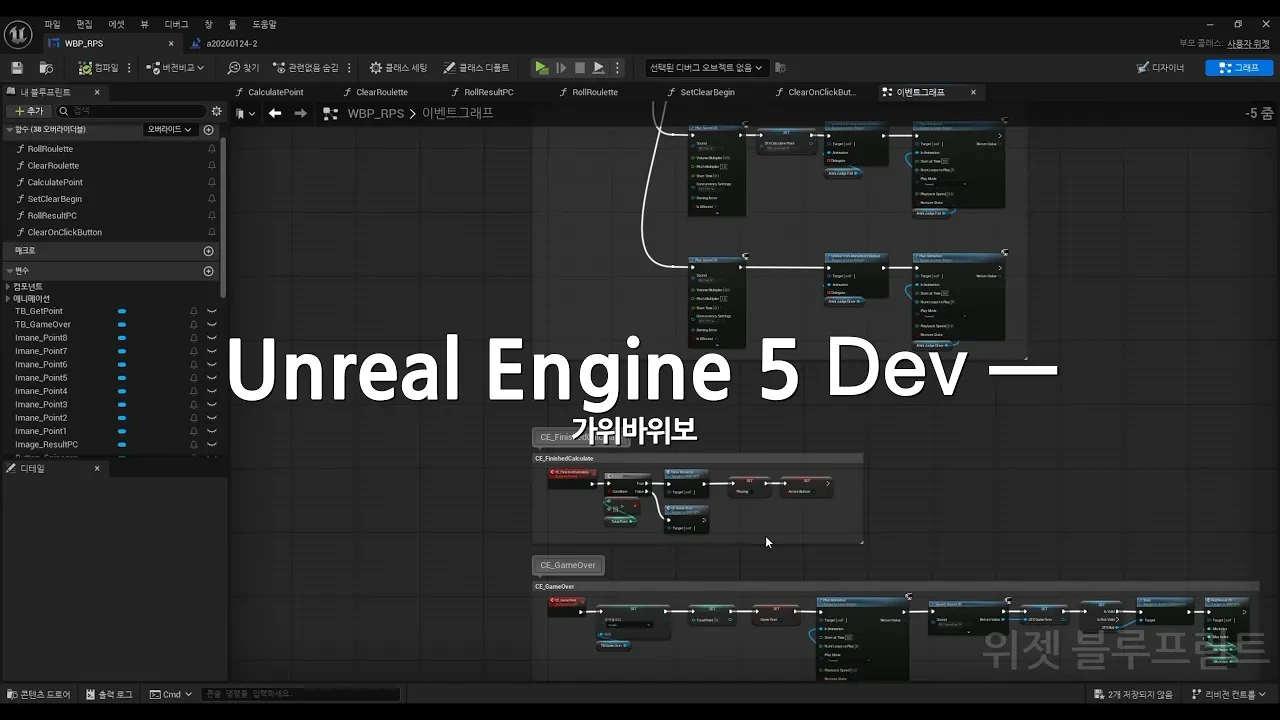Collapse the 함수 functions section

tap(10, 130)
